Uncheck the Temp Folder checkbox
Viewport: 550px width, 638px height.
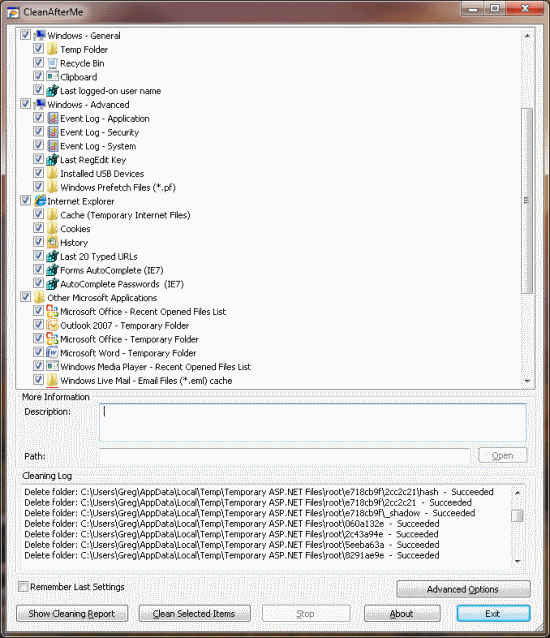38,49
